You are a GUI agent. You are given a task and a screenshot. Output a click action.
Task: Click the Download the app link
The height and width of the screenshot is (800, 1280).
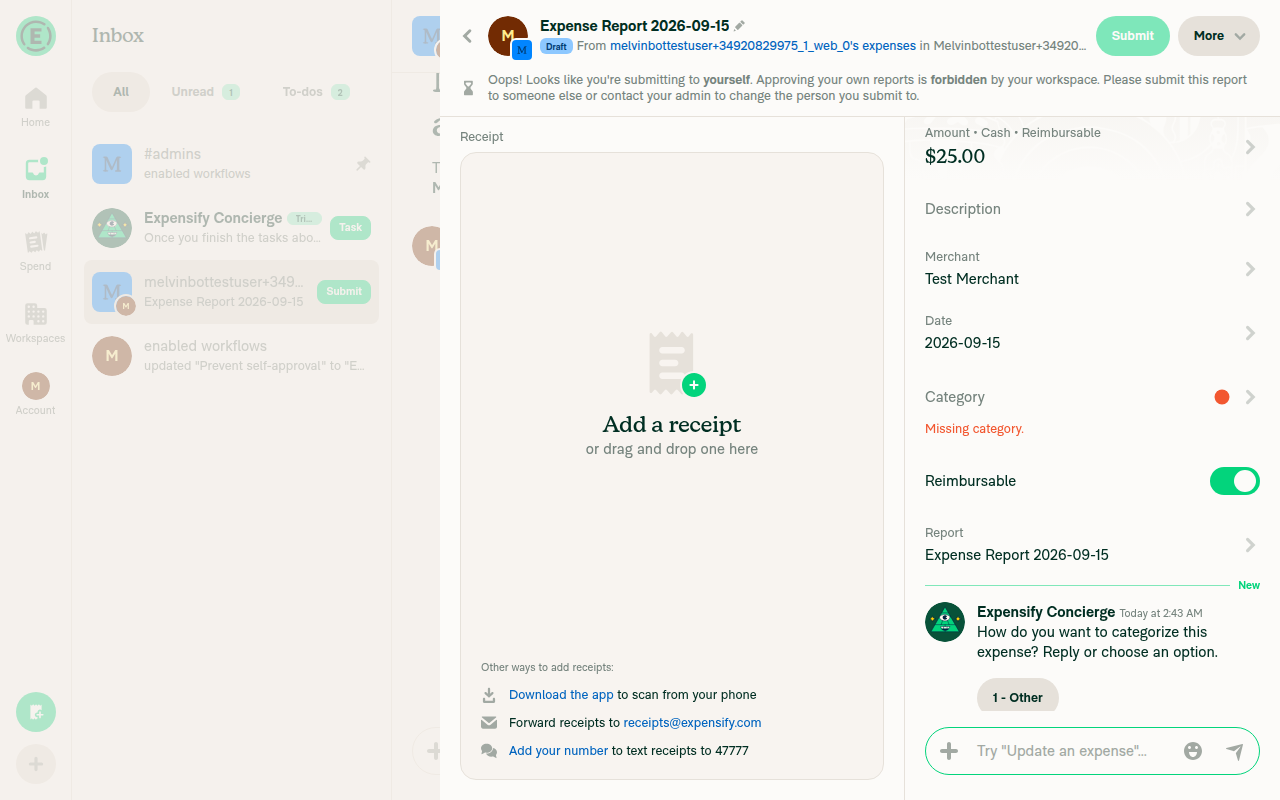pyautogui.click(x=561, y=695)
